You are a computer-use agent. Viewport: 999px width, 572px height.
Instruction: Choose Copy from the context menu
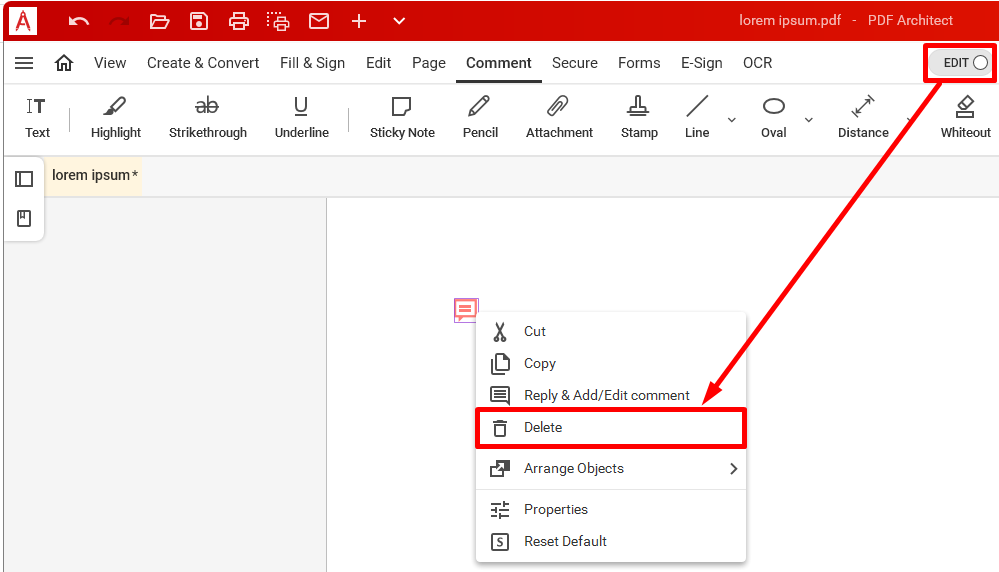(610, 363)
